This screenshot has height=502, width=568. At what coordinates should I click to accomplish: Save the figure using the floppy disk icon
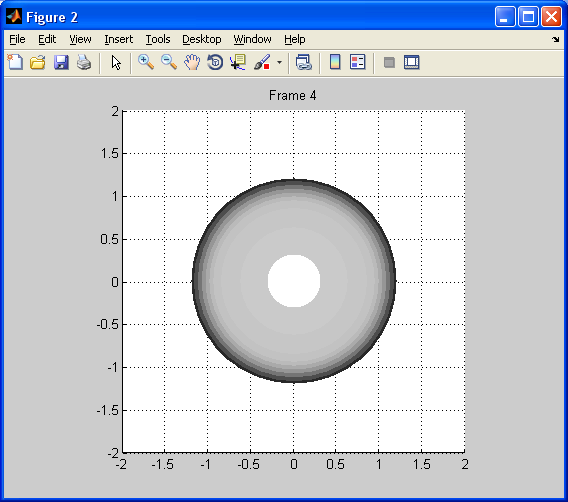tap(61, 62)
